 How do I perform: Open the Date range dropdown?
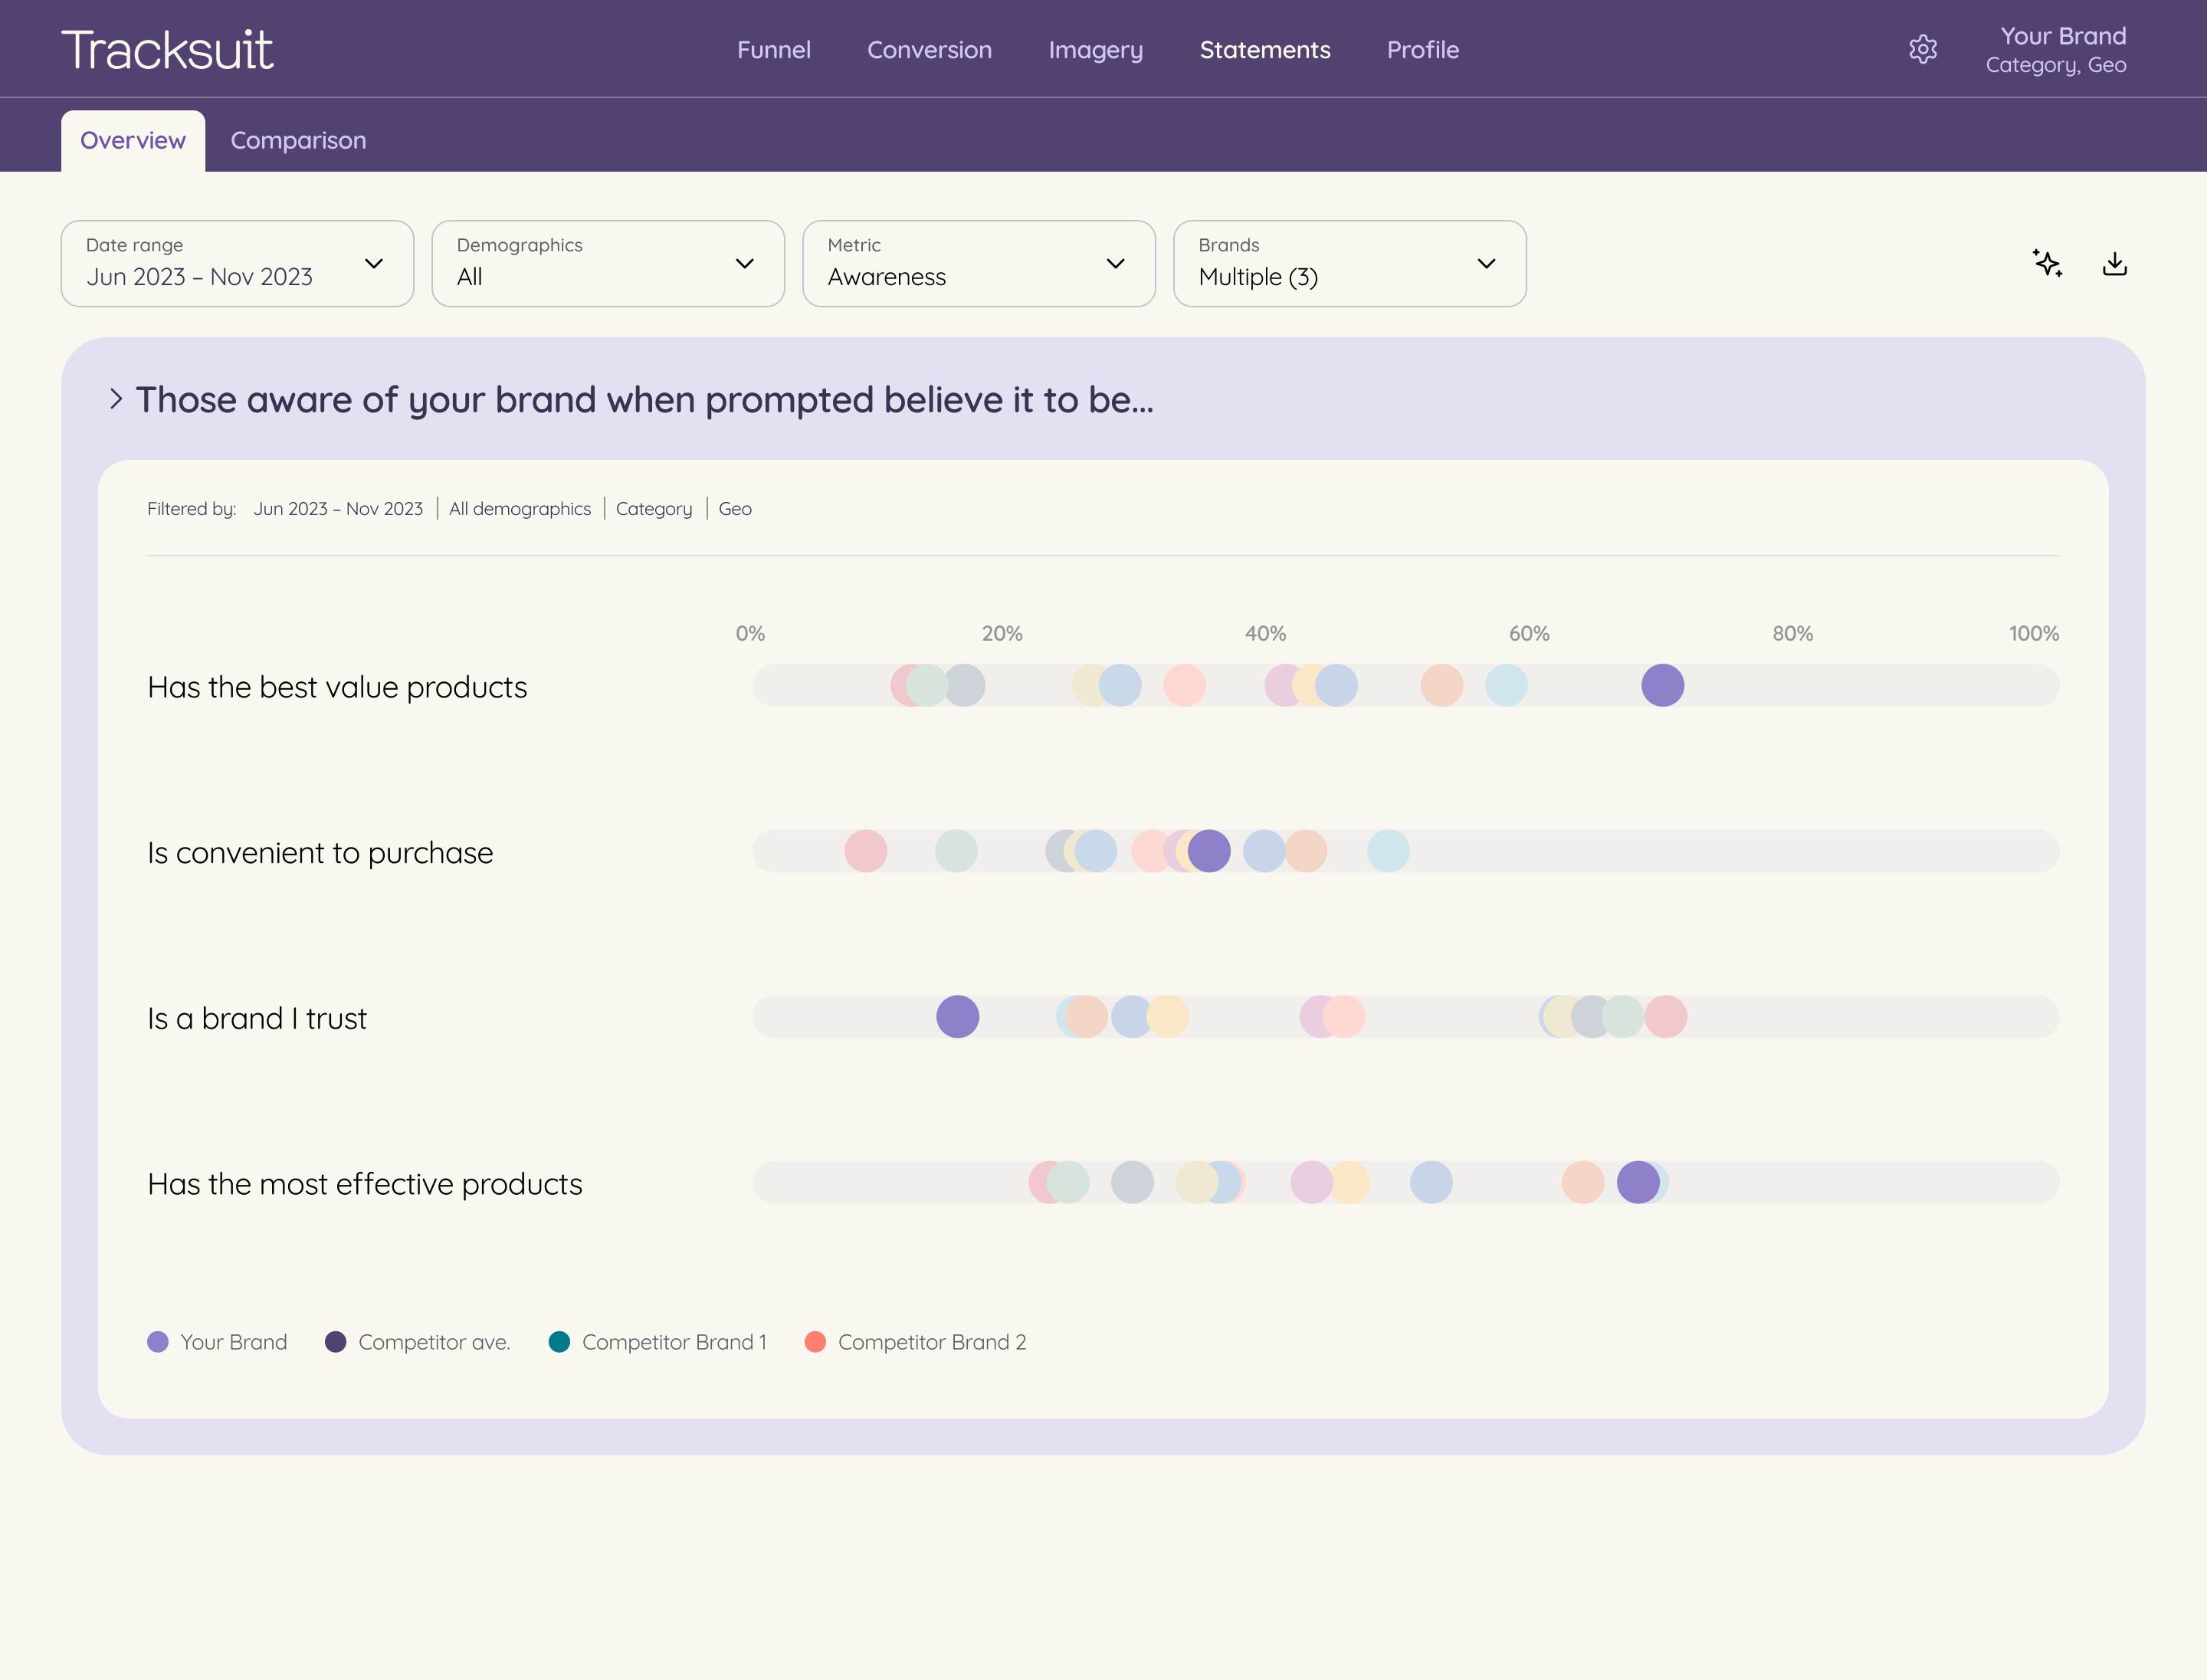[x=237, y=263]
